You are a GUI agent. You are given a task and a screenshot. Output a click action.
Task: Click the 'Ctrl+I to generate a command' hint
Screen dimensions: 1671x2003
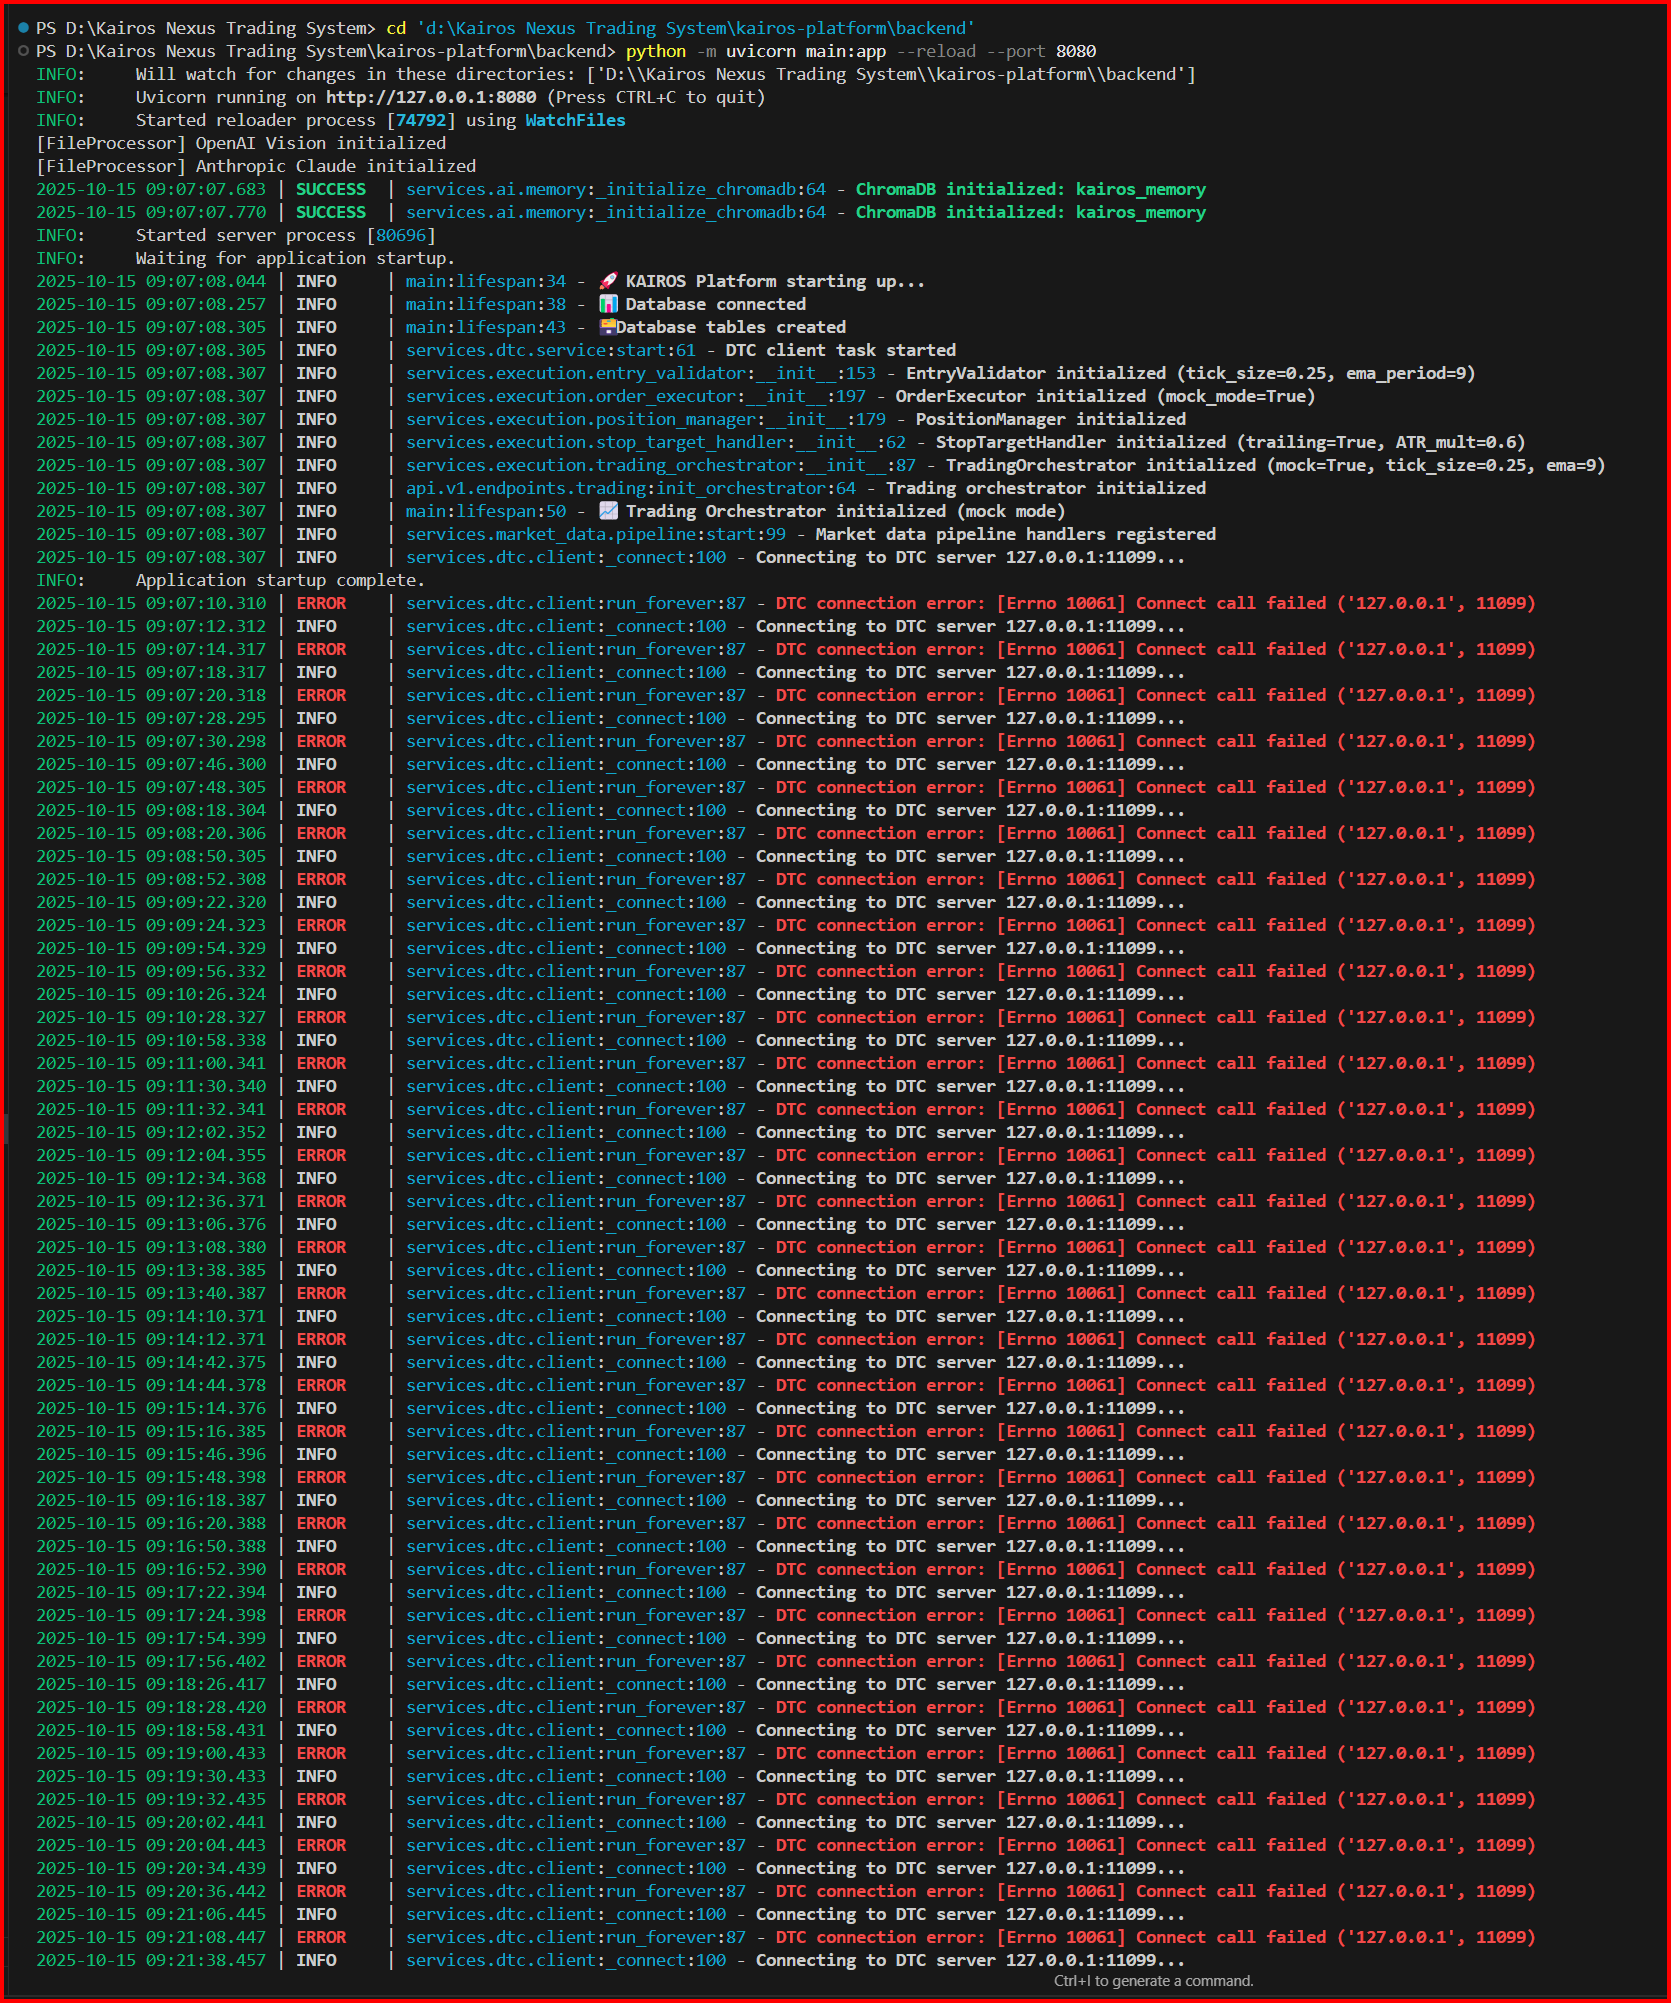(x=1153, y=1981)
